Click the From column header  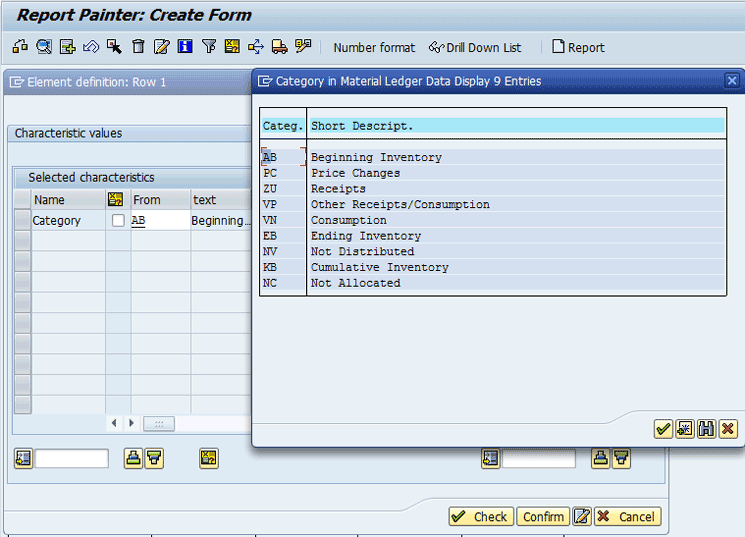(x=161, y=200)
